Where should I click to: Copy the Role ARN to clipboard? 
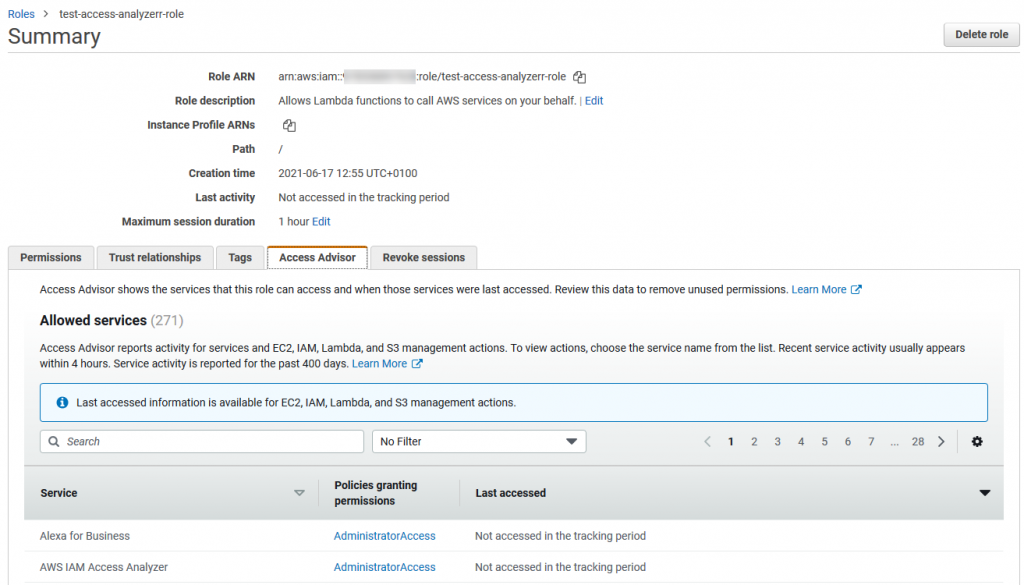tap(578, 76)
